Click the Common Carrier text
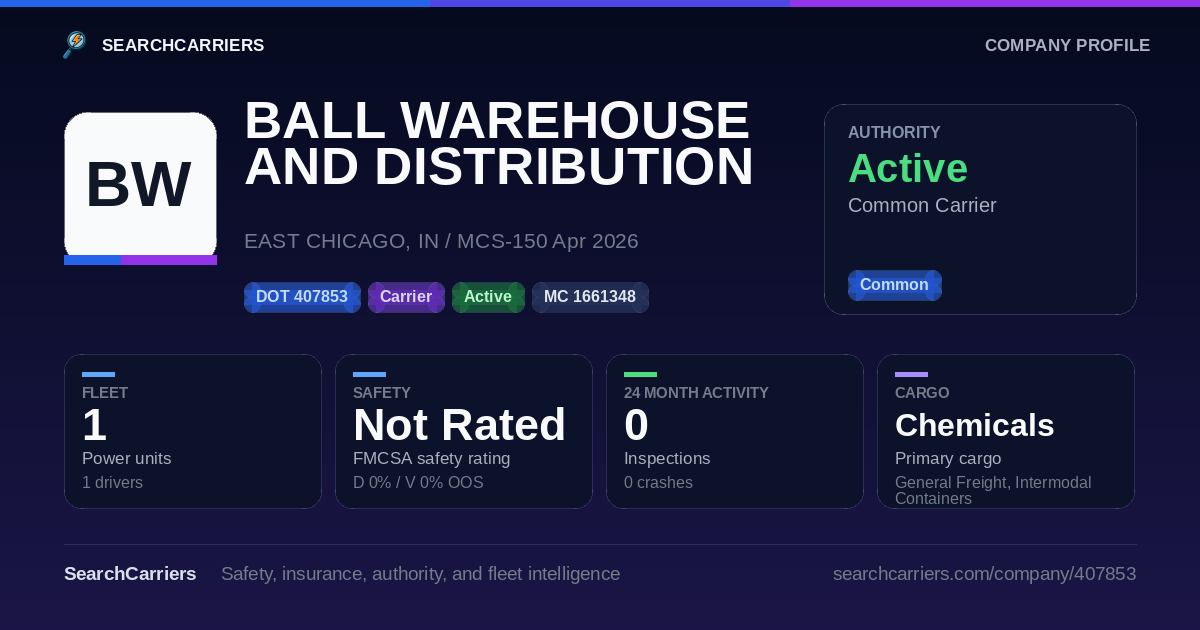1200x630 pixels. 922,205
